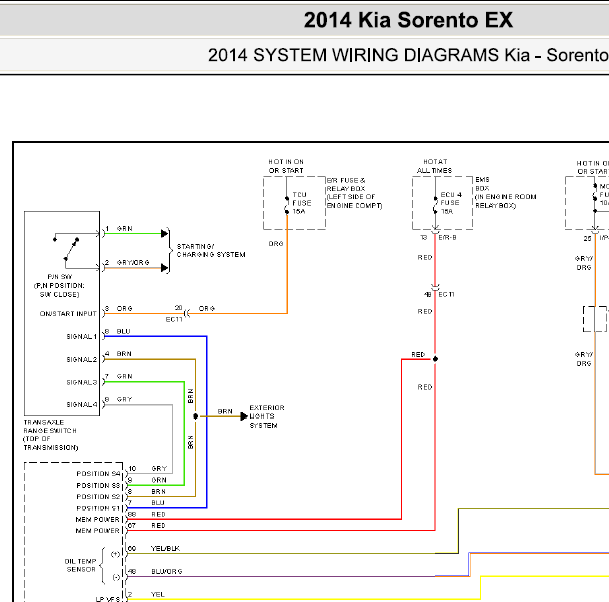This screenshot has width=609, height=602.
Task: Click the "POSITION S1" terminal label
Action: (98, 508)
